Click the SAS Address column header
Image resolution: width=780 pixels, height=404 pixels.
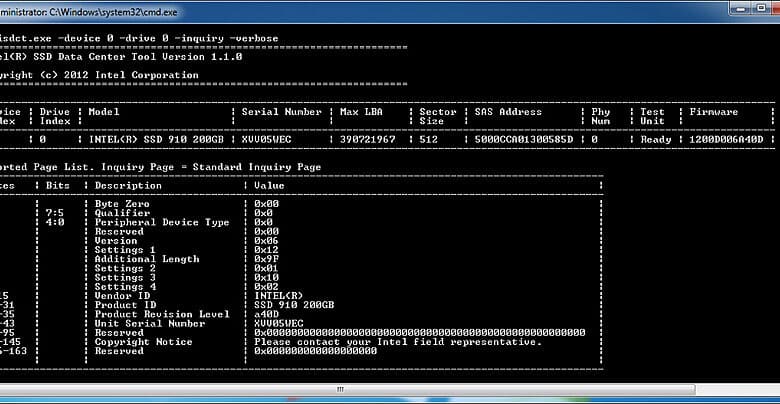click(x=508, y=112)
